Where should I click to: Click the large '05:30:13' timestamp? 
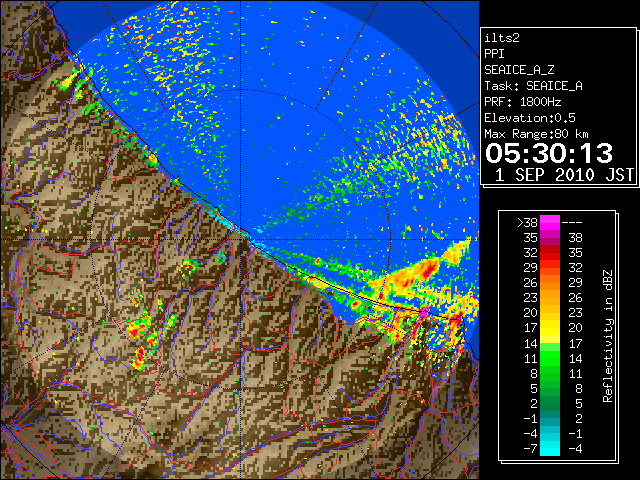(x=549, y=153)
